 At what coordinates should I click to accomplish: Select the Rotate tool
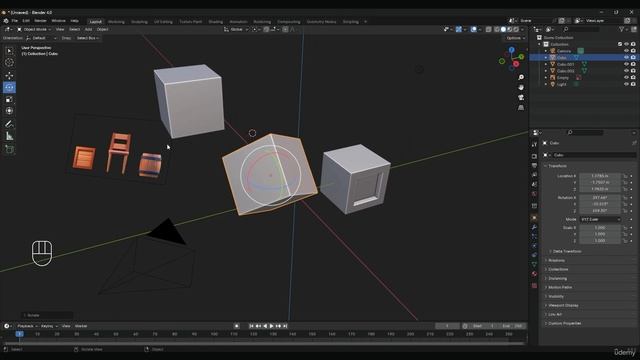(x=9, y=87)
